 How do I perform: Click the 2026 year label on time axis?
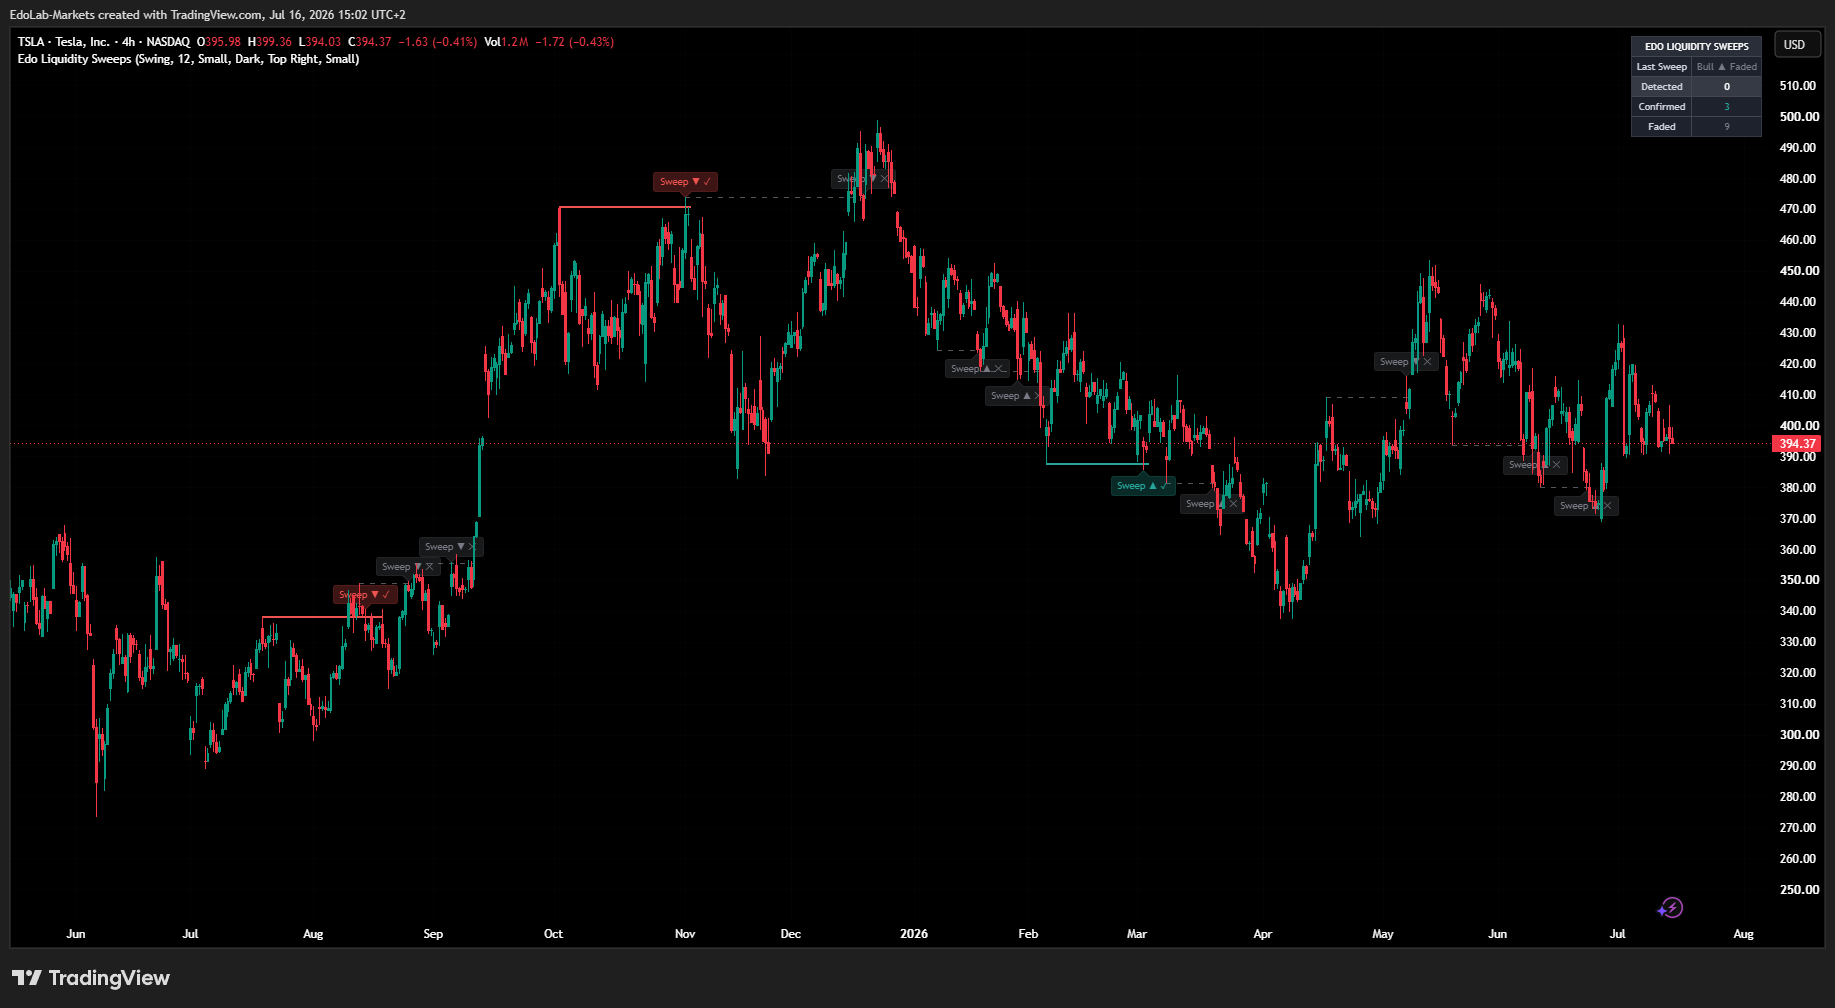click(914, 934)
